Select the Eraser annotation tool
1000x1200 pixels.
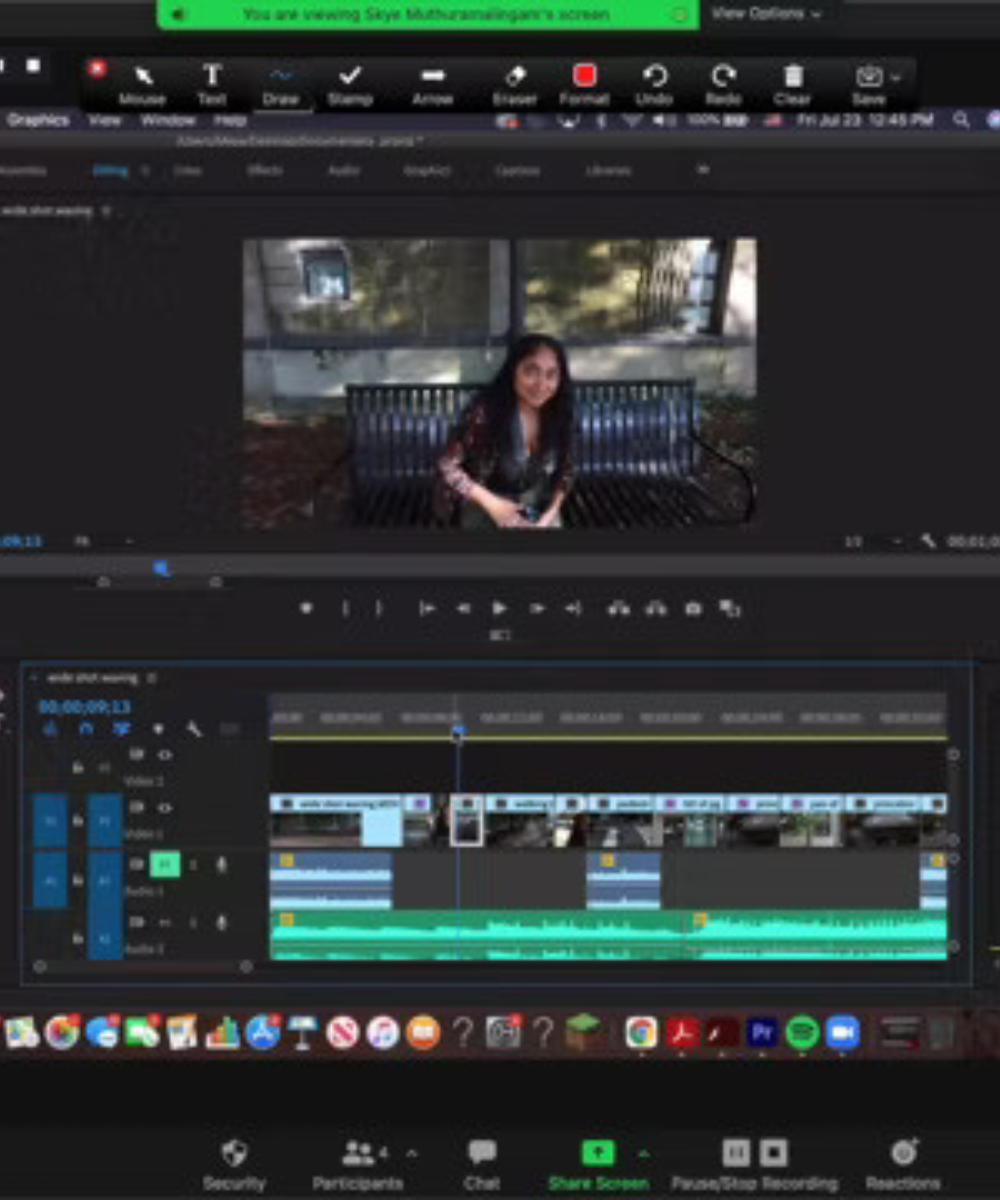[x=515, y=77]
